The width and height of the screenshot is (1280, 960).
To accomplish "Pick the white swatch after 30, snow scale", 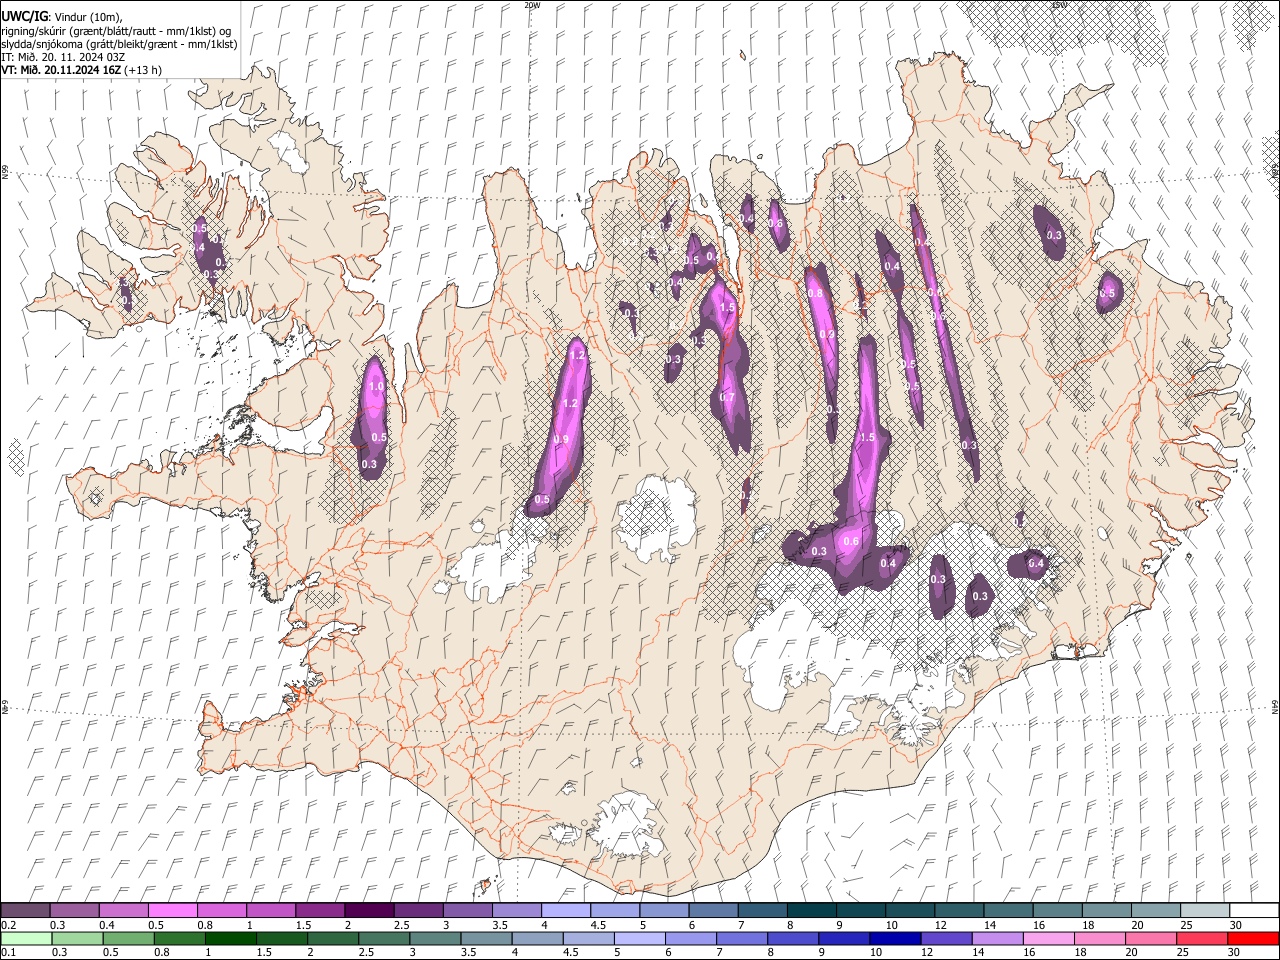I will [1254, 910].
